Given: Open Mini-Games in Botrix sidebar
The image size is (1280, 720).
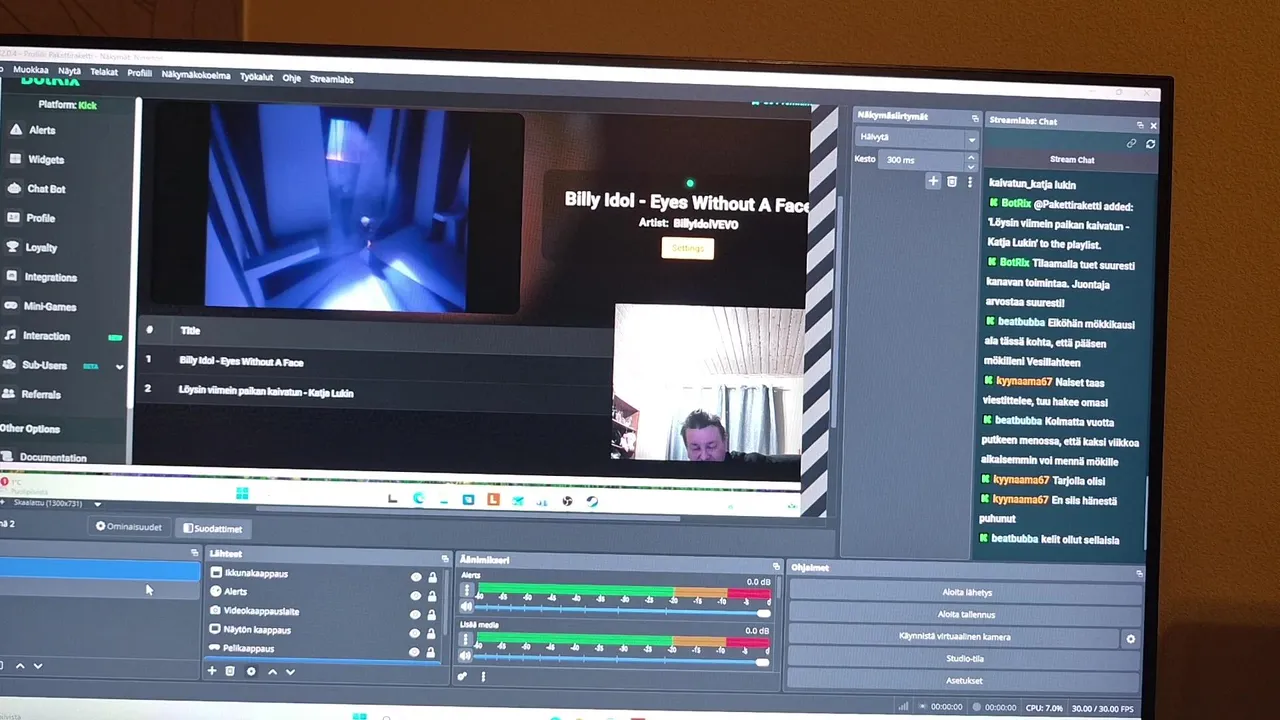Looking at the screenshot, I should 50,307.
